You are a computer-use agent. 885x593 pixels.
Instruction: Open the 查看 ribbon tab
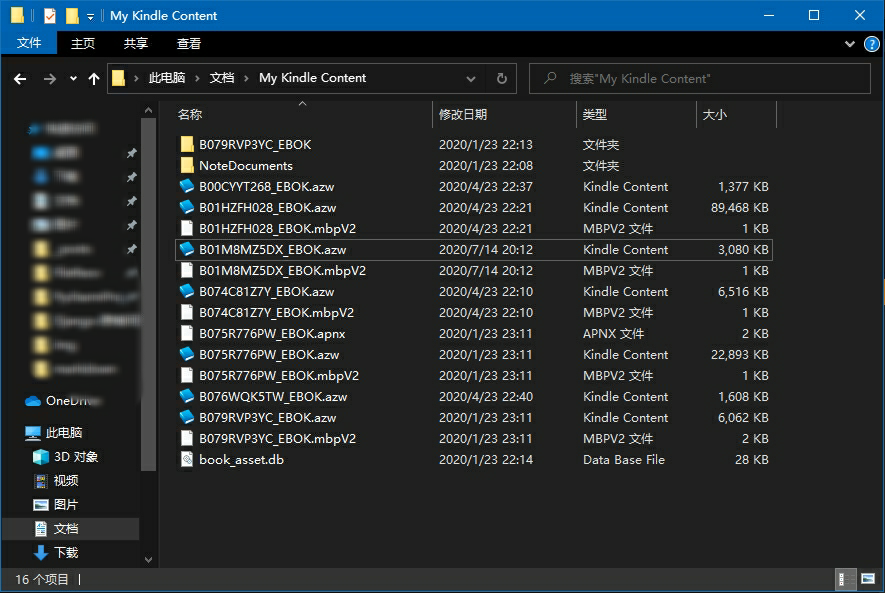189,44
